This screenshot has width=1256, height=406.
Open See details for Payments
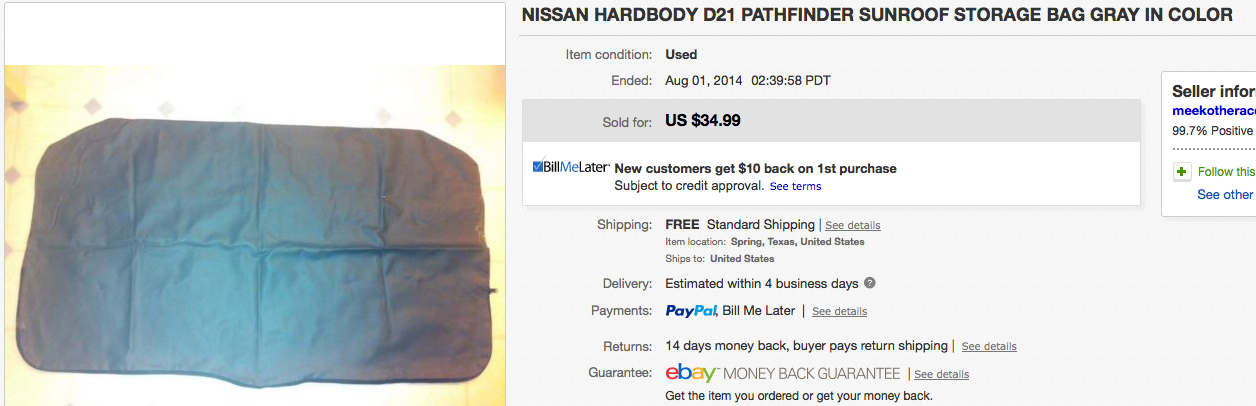(x=839, y=311)
